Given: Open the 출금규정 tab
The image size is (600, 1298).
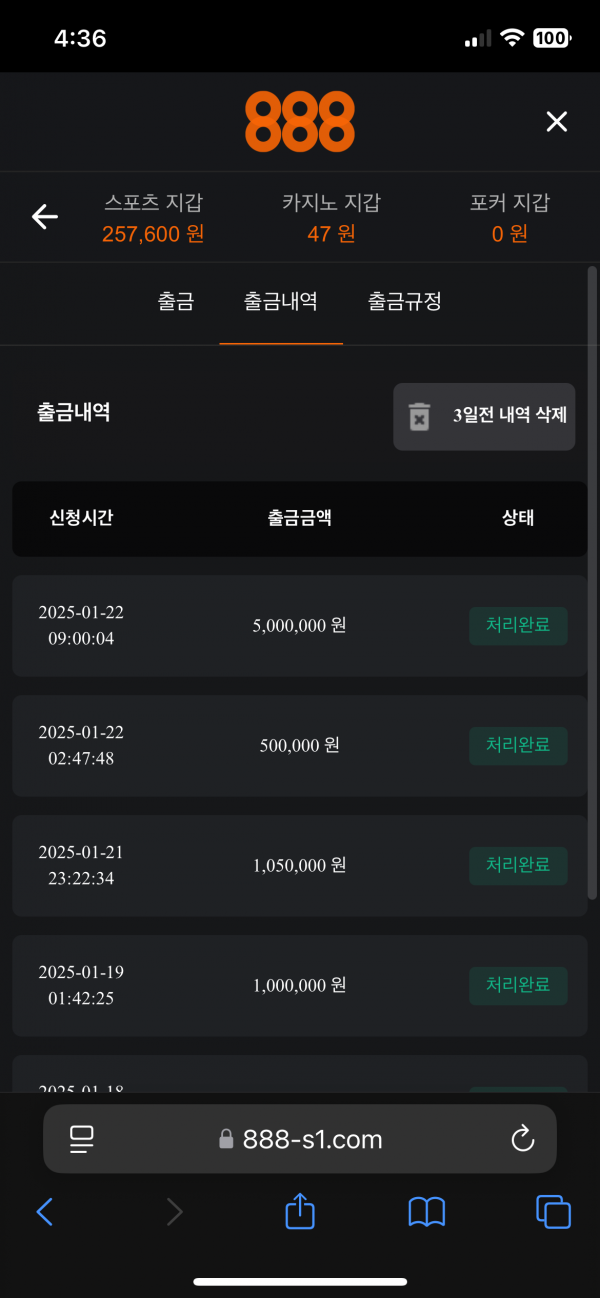Looking at the screenshot, I should pyautogui.click(x=404, y=301).
